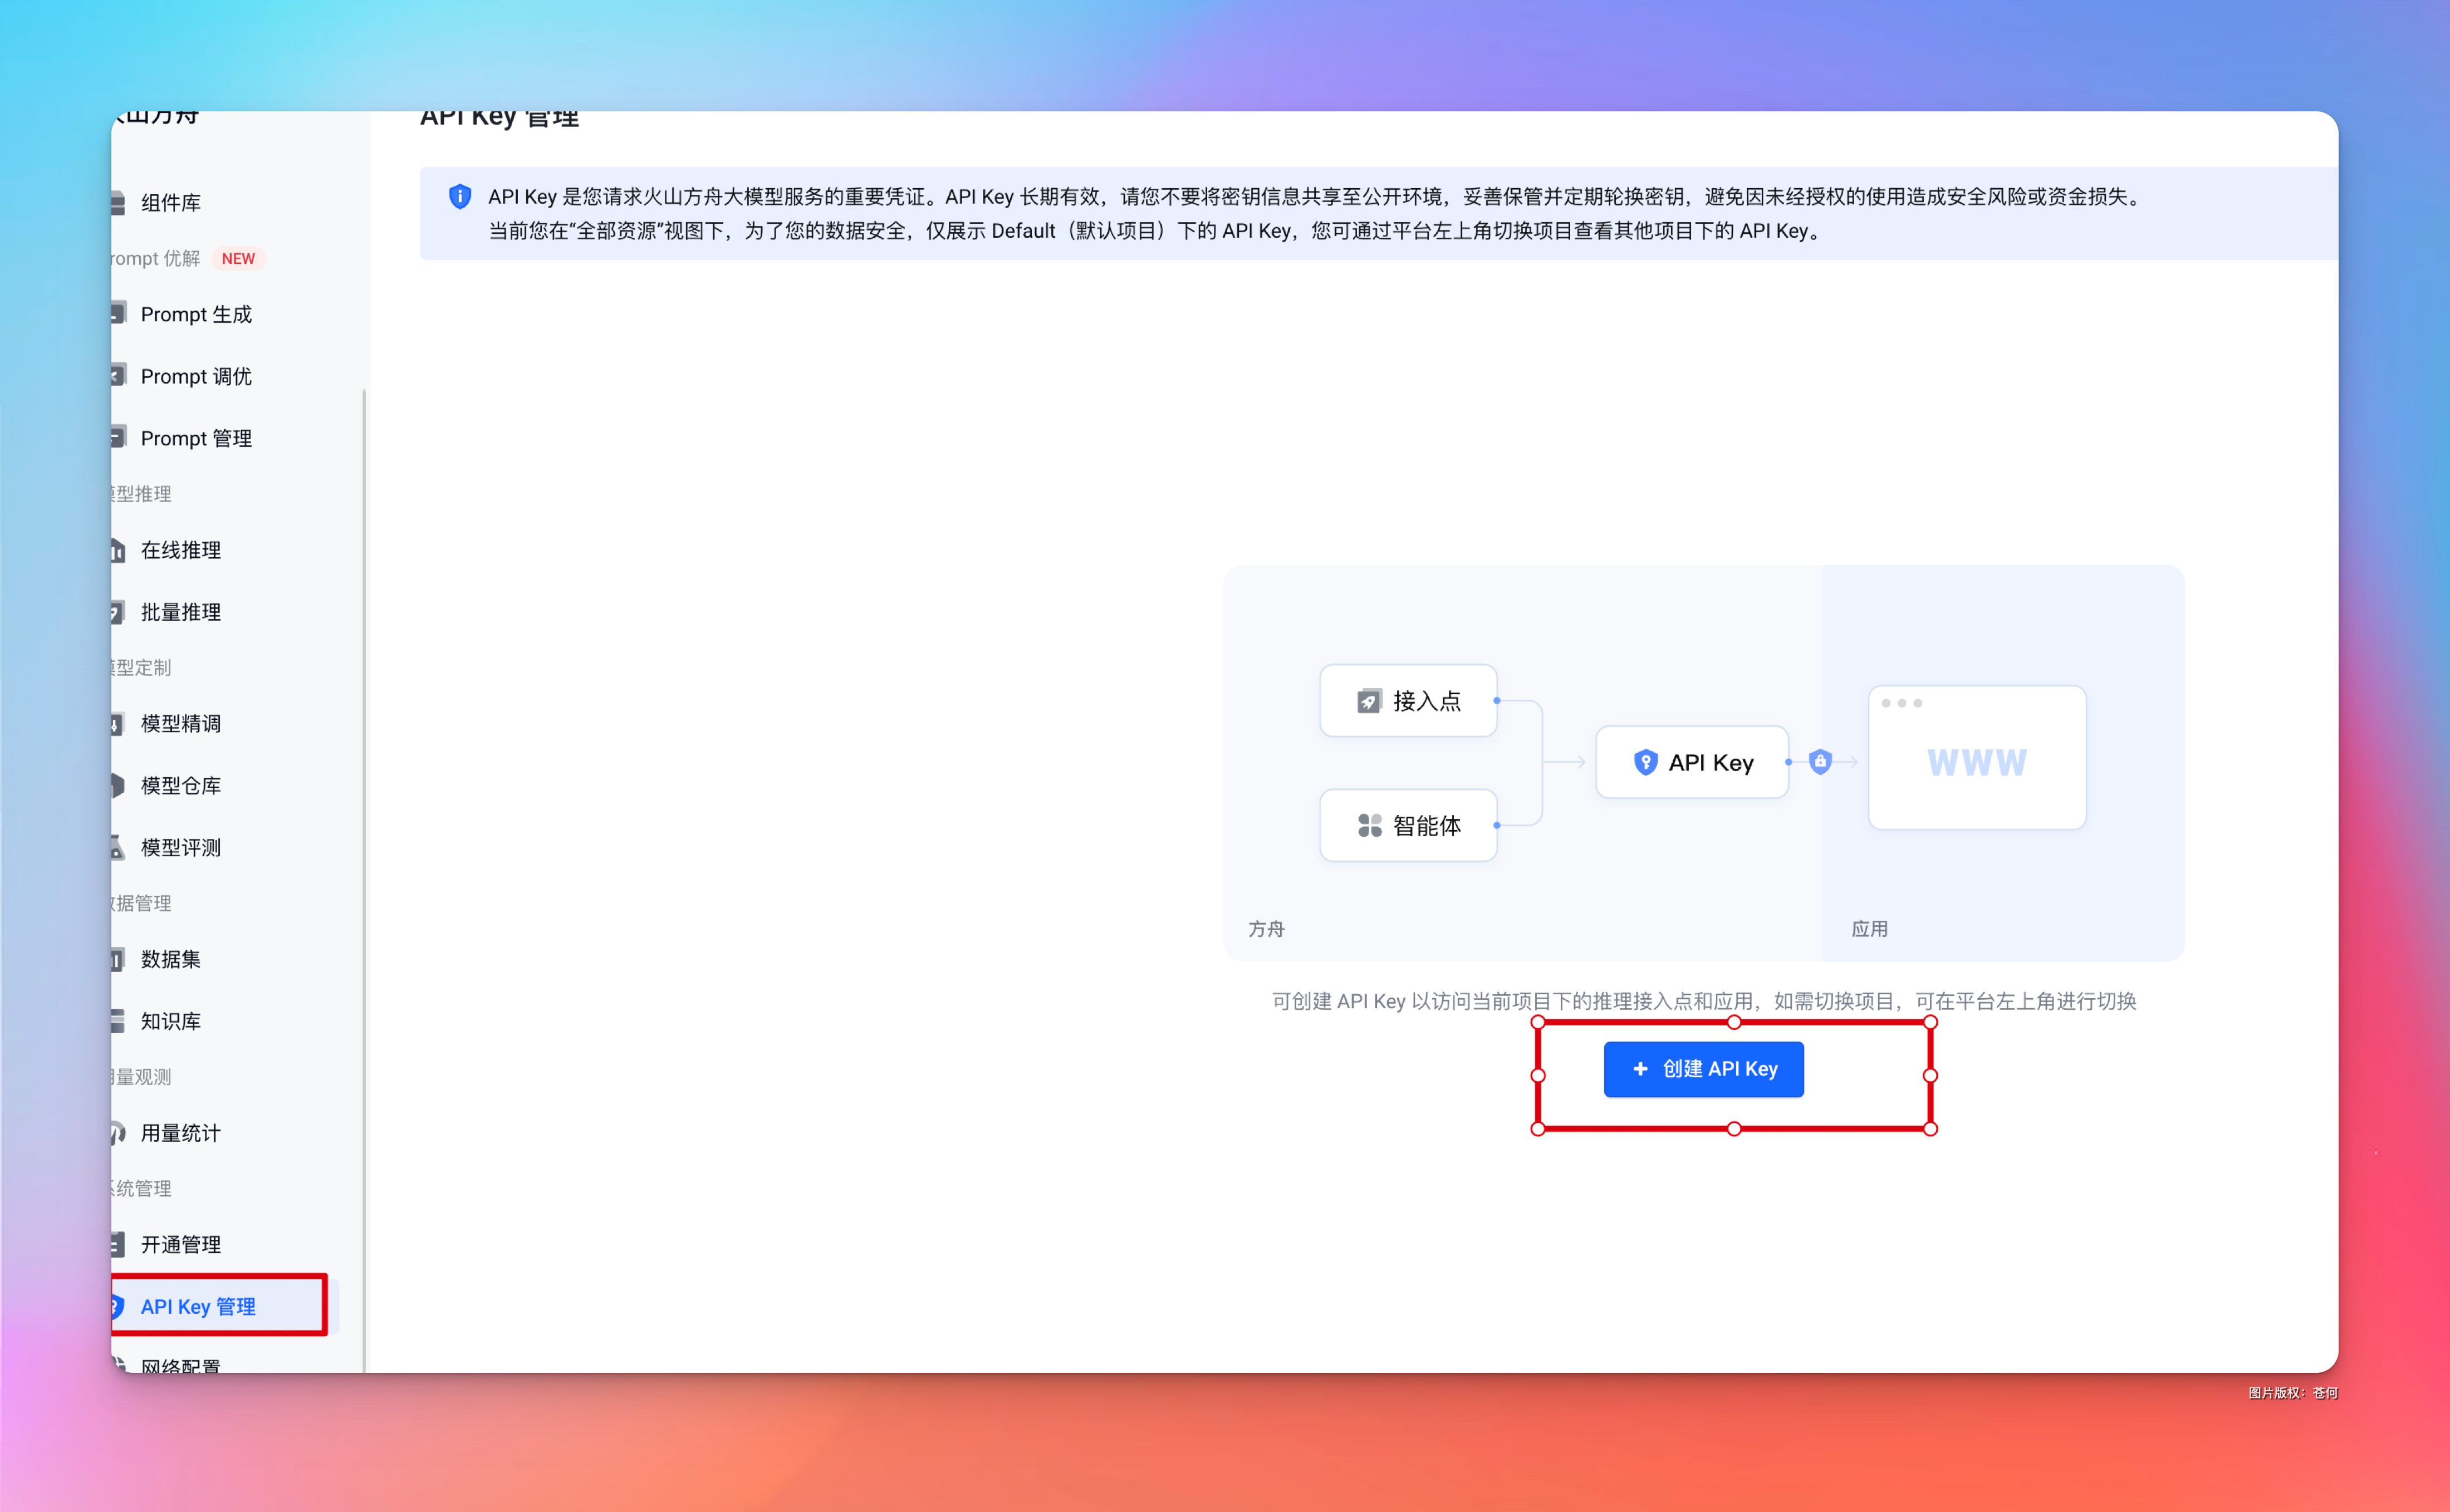Open Prompt 生成 in the sidebar
This screenshot has width=2450, height=1512.
(x=196, y=314)
